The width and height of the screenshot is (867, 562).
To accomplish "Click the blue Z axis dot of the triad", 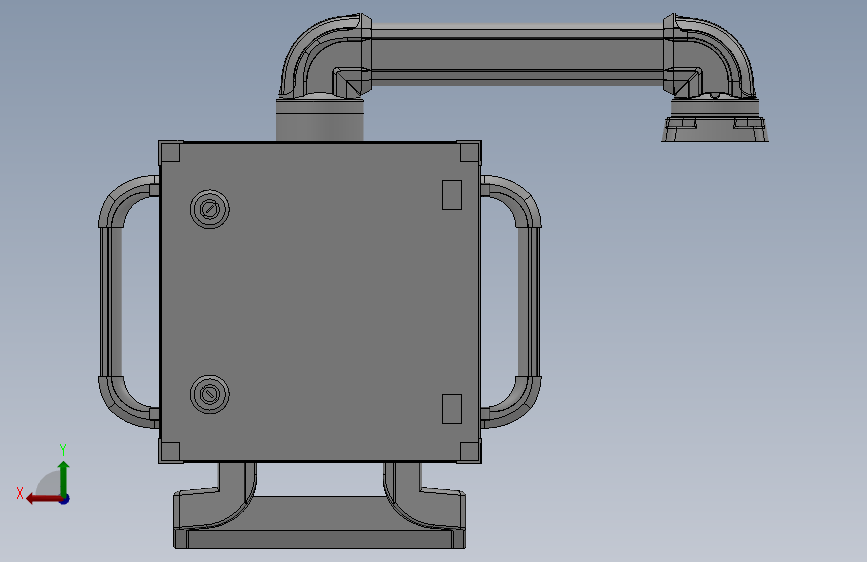I will coord(65,499).
